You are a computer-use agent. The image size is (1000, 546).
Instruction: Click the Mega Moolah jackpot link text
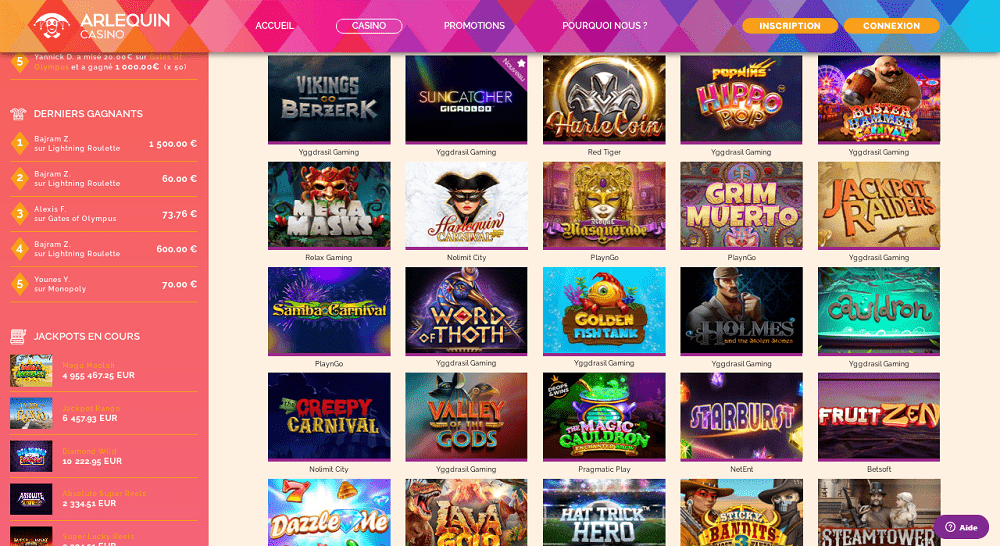click(89, 365)
